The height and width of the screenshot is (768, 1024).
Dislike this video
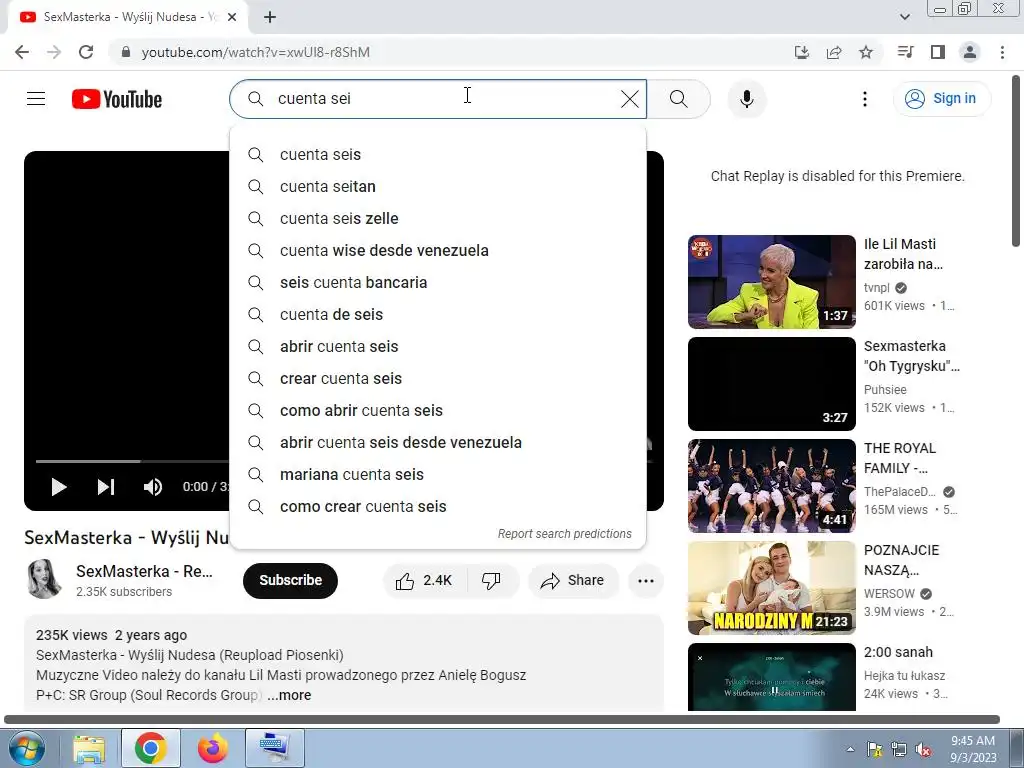[x=492, y=581]
